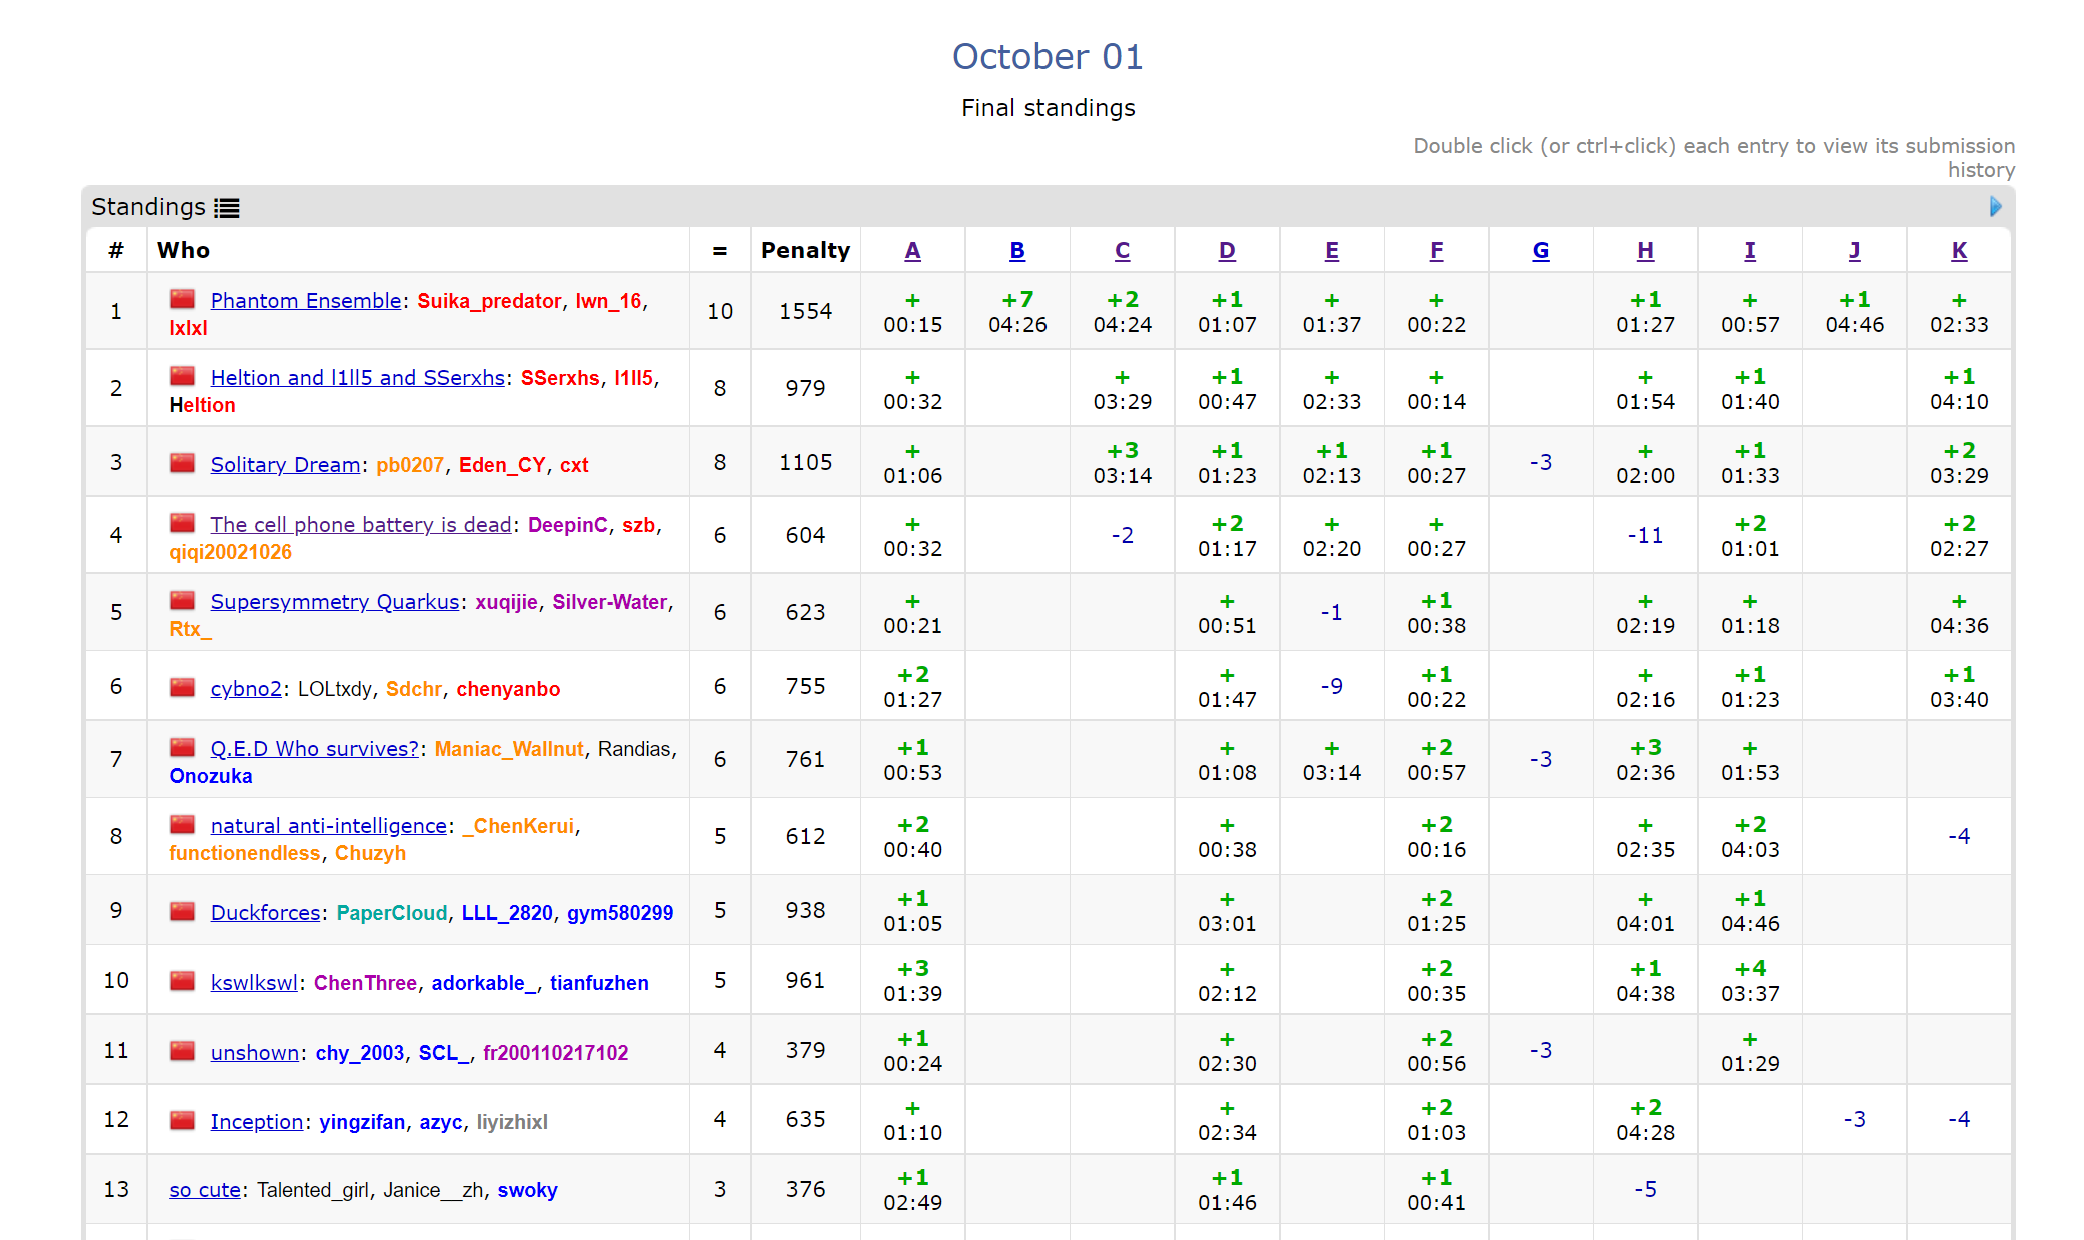The height and width of the screenshot is (1240, 2084).
Task: Open user Suika_predator profile link
Action: pyautogui.click(x=489, y=301)
